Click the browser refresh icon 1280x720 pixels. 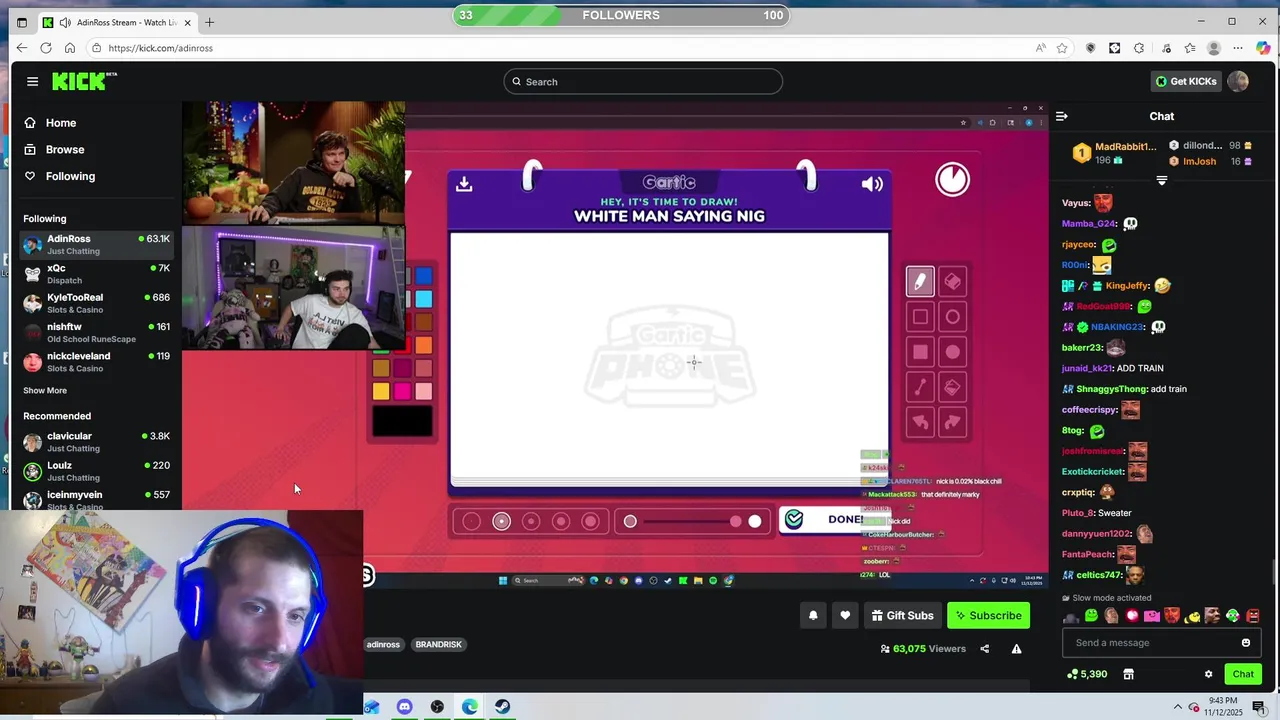pyautogui.click(x=46, y=48)
